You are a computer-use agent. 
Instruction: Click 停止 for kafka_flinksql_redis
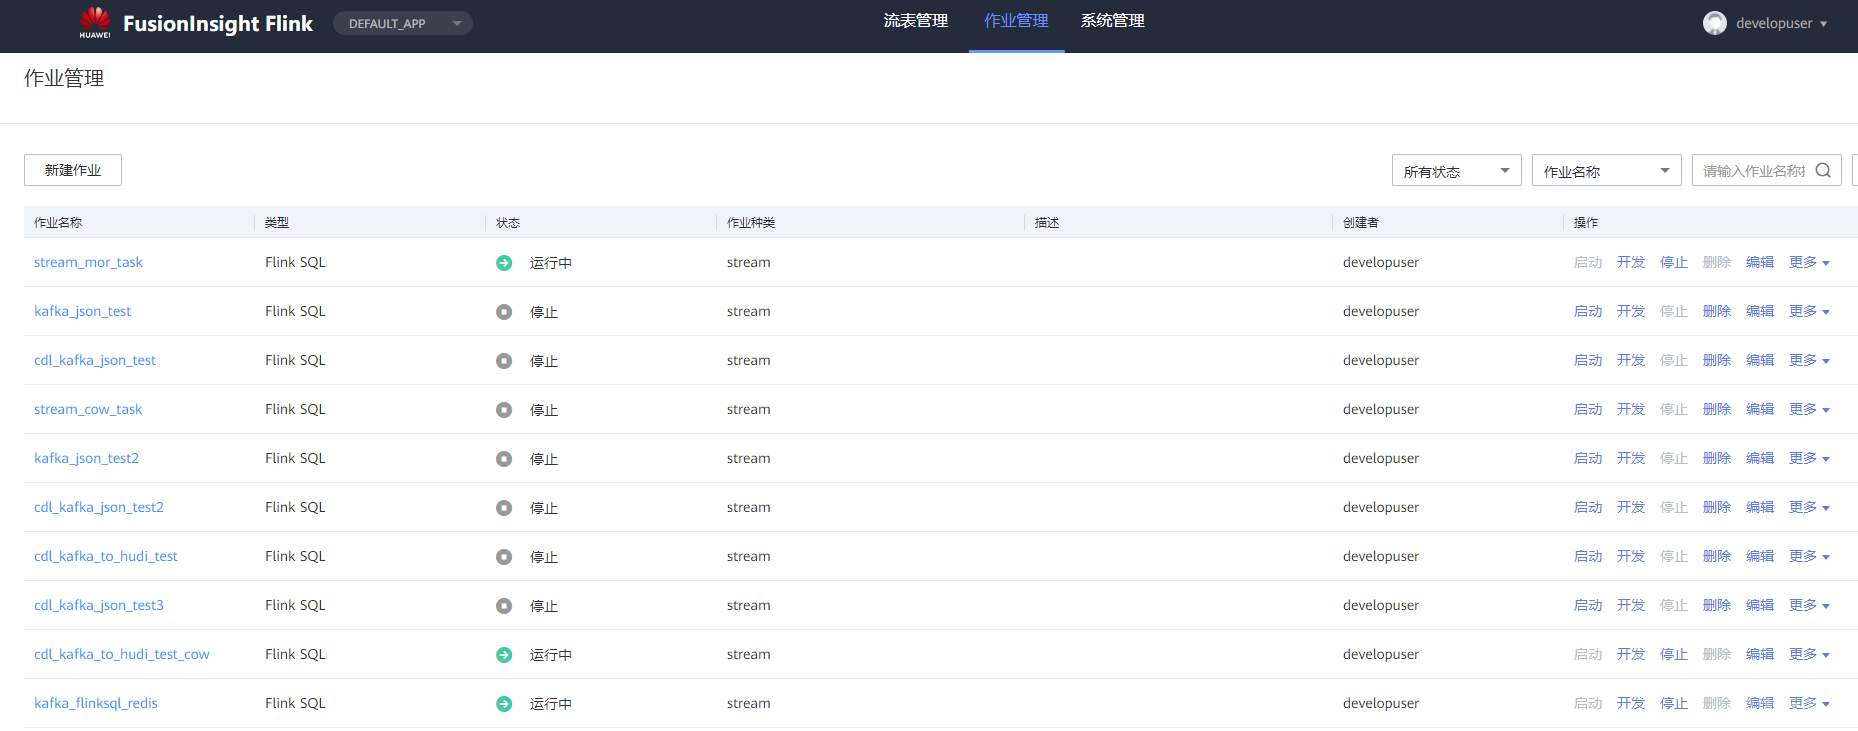coord(1674,703)
